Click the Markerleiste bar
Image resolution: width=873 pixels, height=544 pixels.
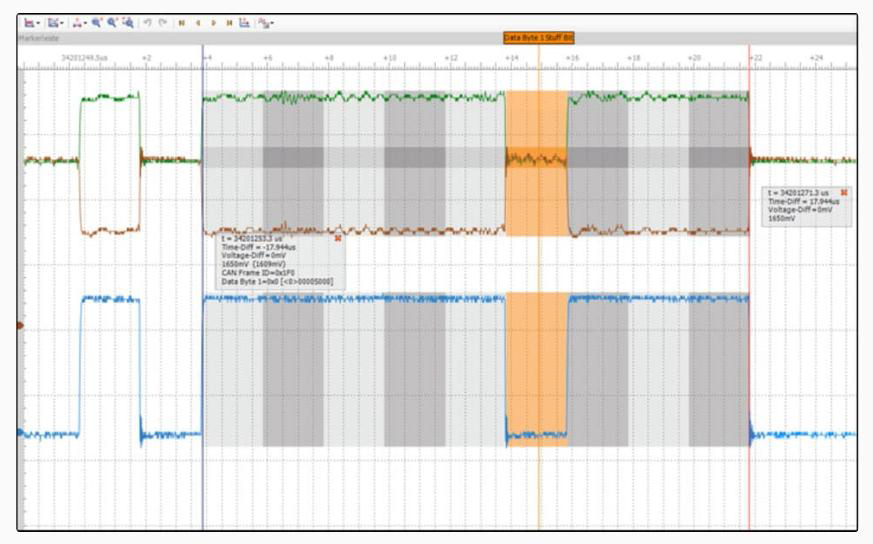(x=300, y=38)
